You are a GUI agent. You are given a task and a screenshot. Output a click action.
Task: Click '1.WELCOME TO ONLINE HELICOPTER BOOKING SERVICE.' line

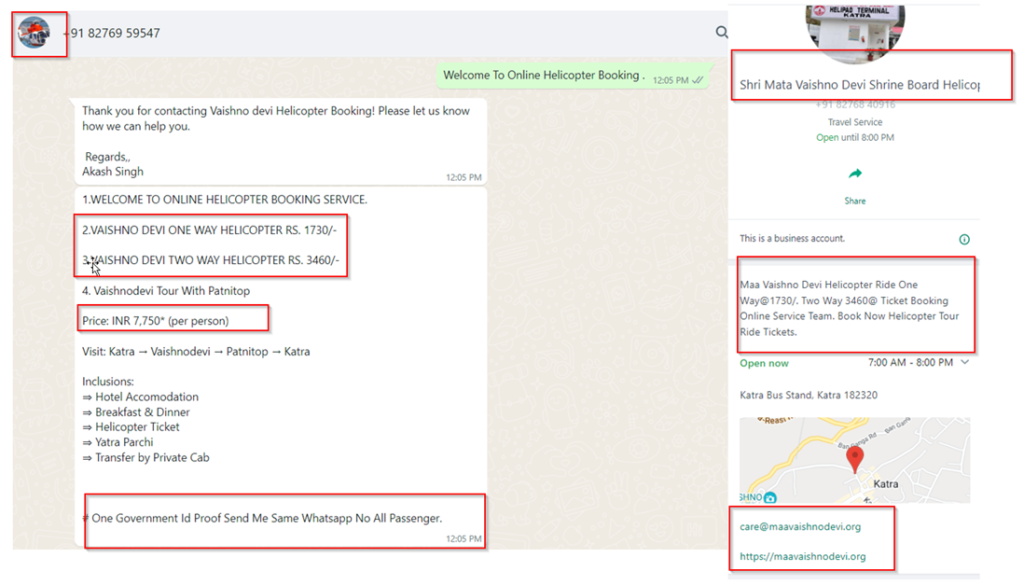(x=225, y=200)
